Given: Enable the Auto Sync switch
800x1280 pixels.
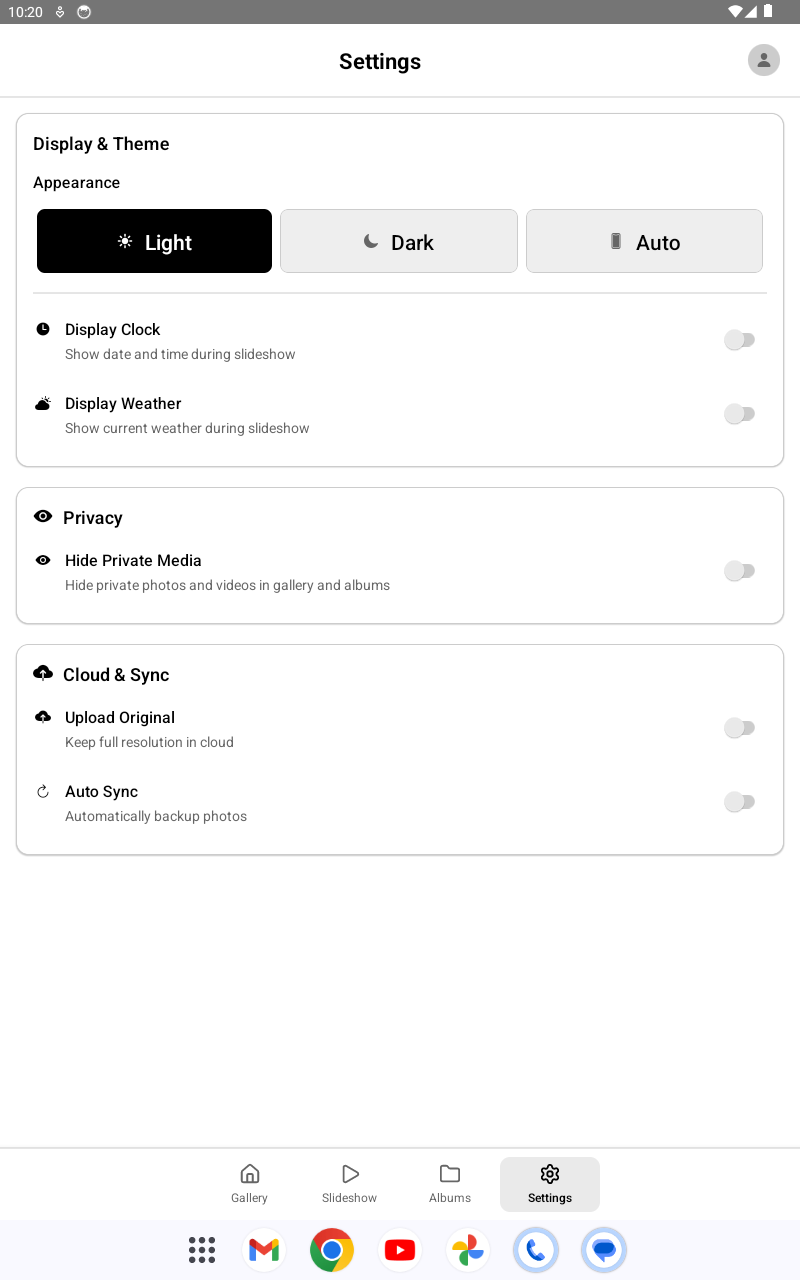Looking at the screenshot, I should pos(740,801).
